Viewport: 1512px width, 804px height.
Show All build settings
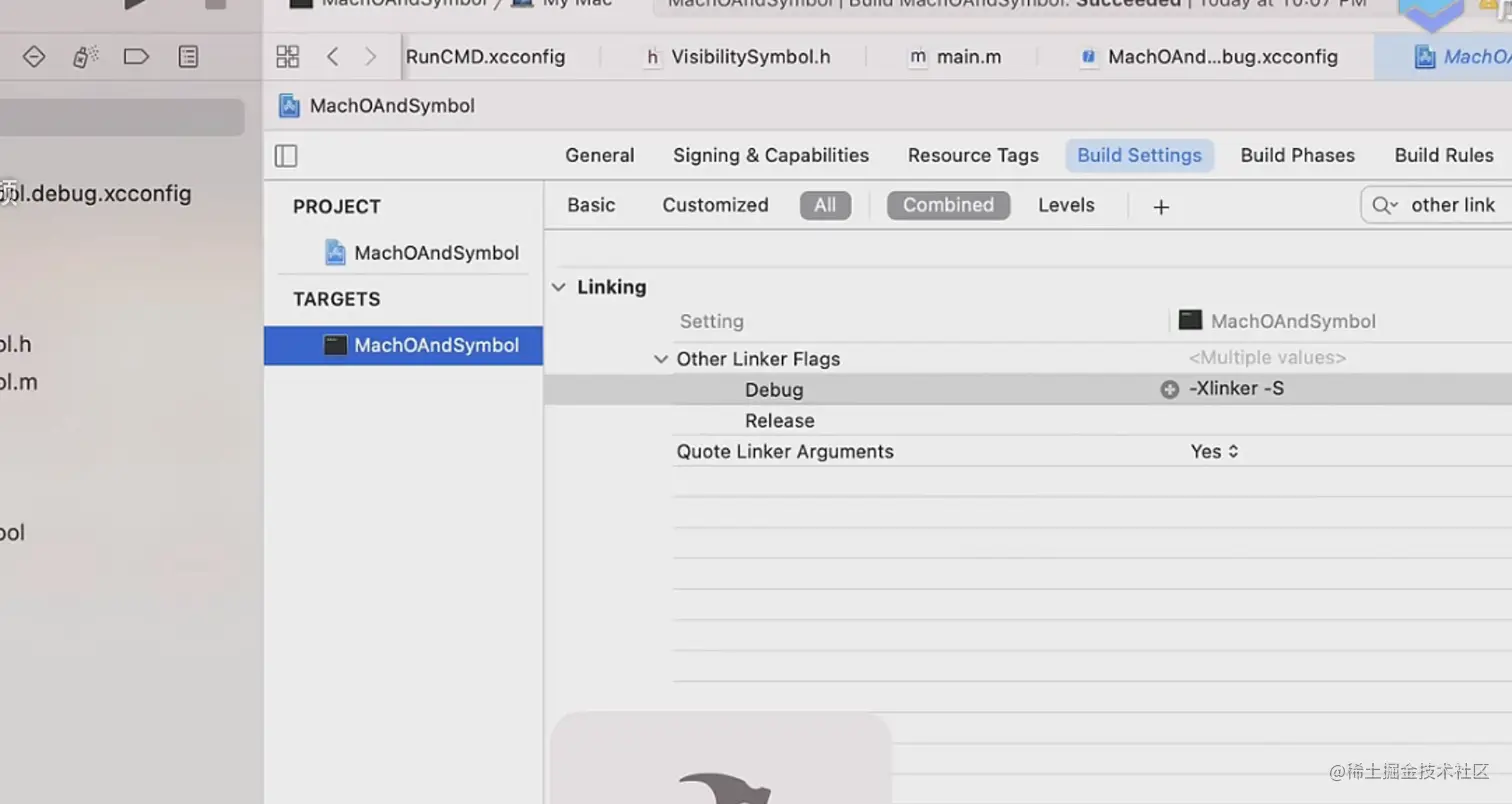coord(825,206)
